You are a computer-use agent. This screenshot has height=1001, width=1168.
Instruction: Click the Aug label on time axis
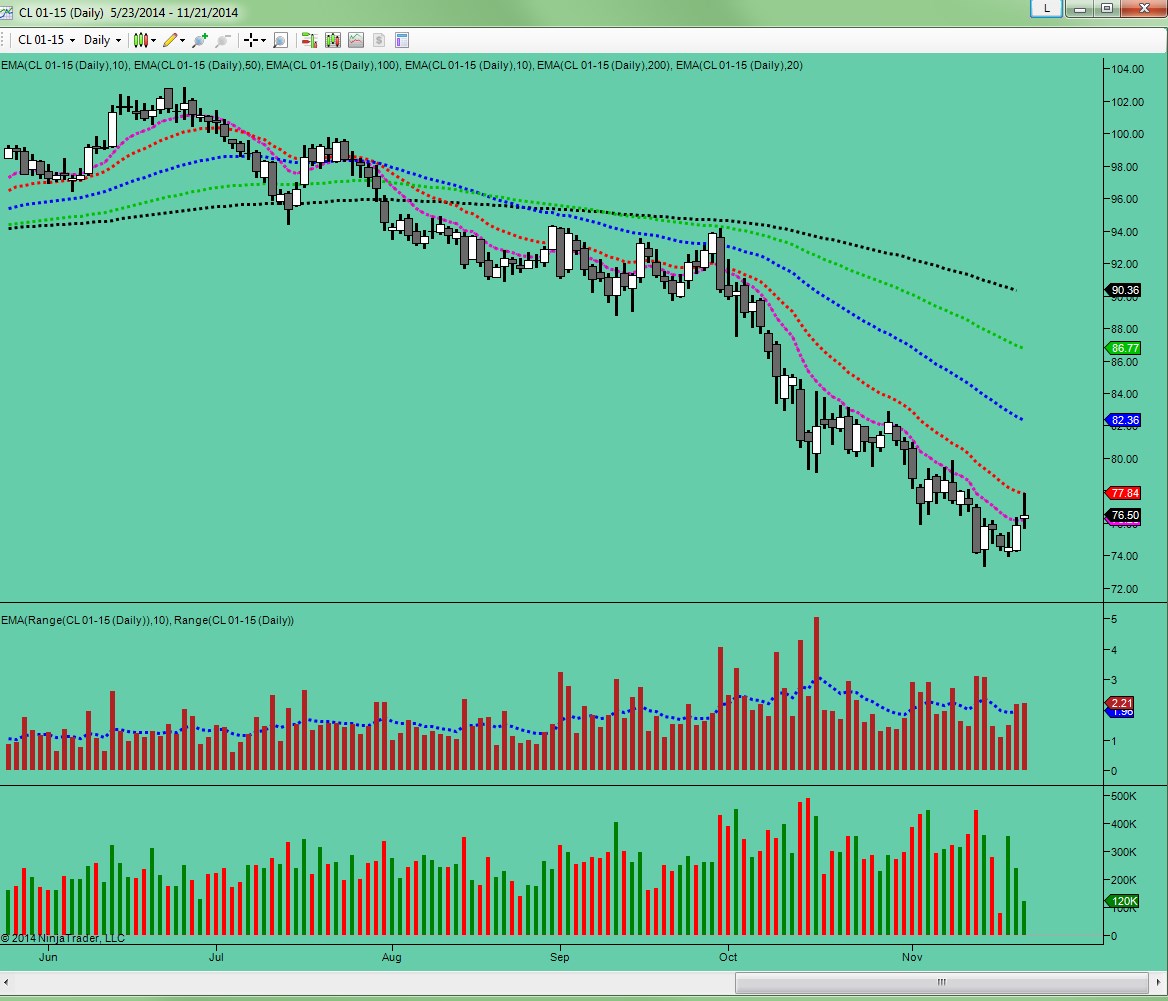pos(391,957)
